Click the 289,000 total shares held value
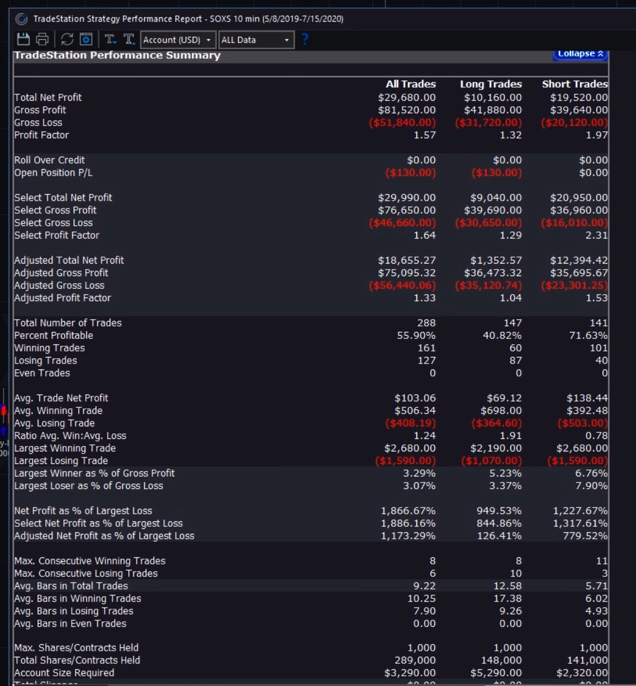The width and height of the screenshot is (636, 686). tap(417, 660)
